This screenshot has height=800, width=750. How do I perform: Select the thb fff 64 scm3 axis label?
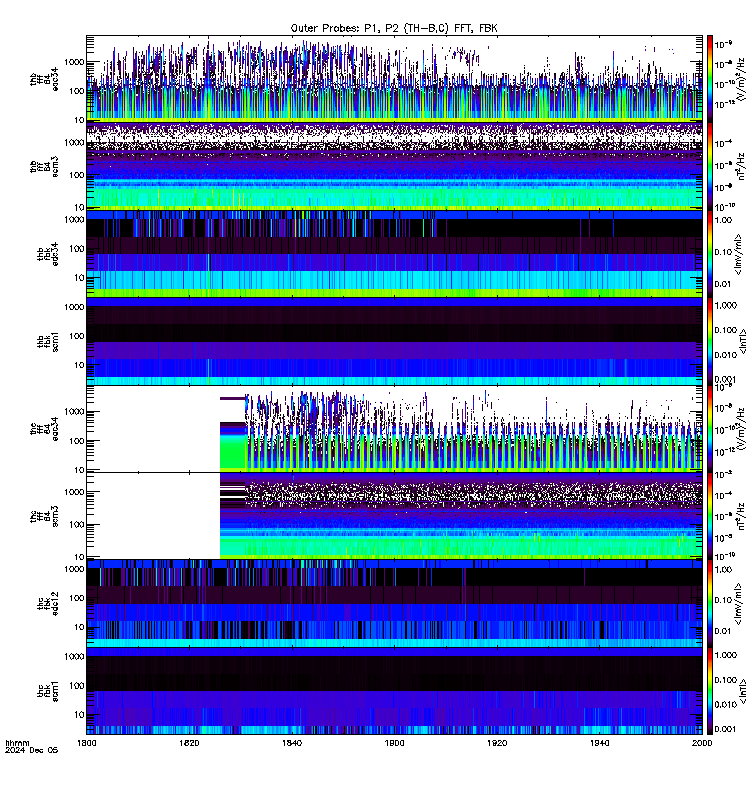[44, 166]
